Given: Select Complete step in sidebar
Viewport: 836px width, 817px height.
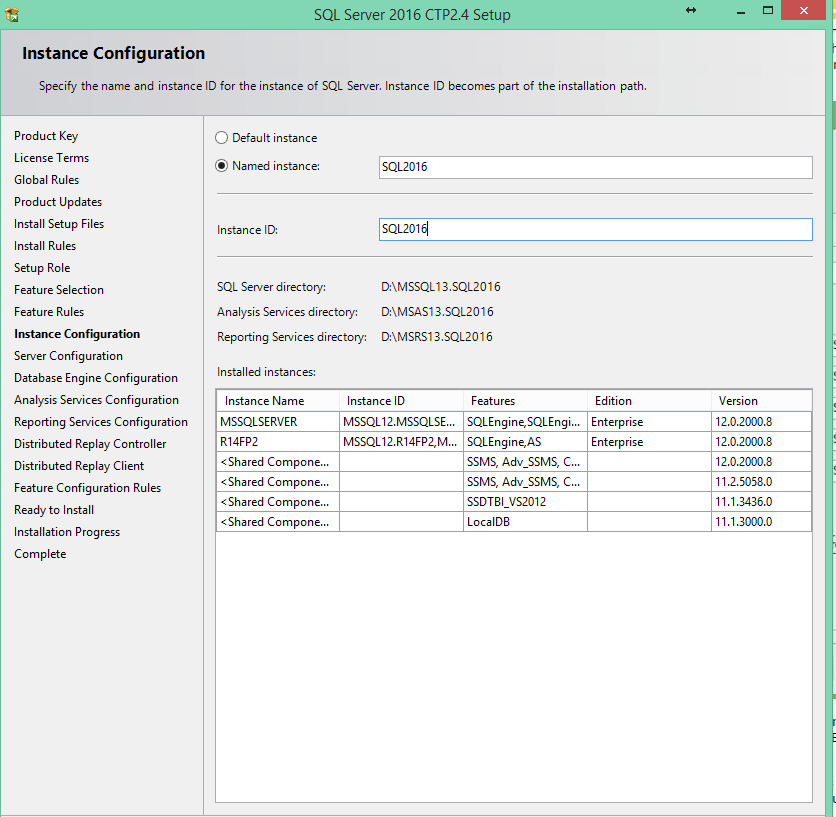Looking at the screenshot, I should click(x=40, y=554).
